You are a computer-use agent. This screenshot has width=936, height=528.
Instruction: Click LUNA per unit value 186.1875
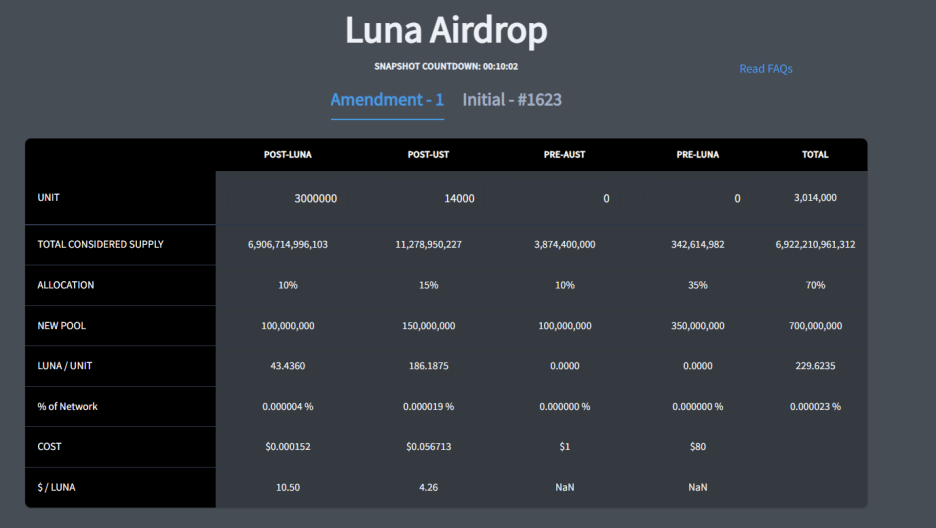pyautogui.click(x=428, y=366)
